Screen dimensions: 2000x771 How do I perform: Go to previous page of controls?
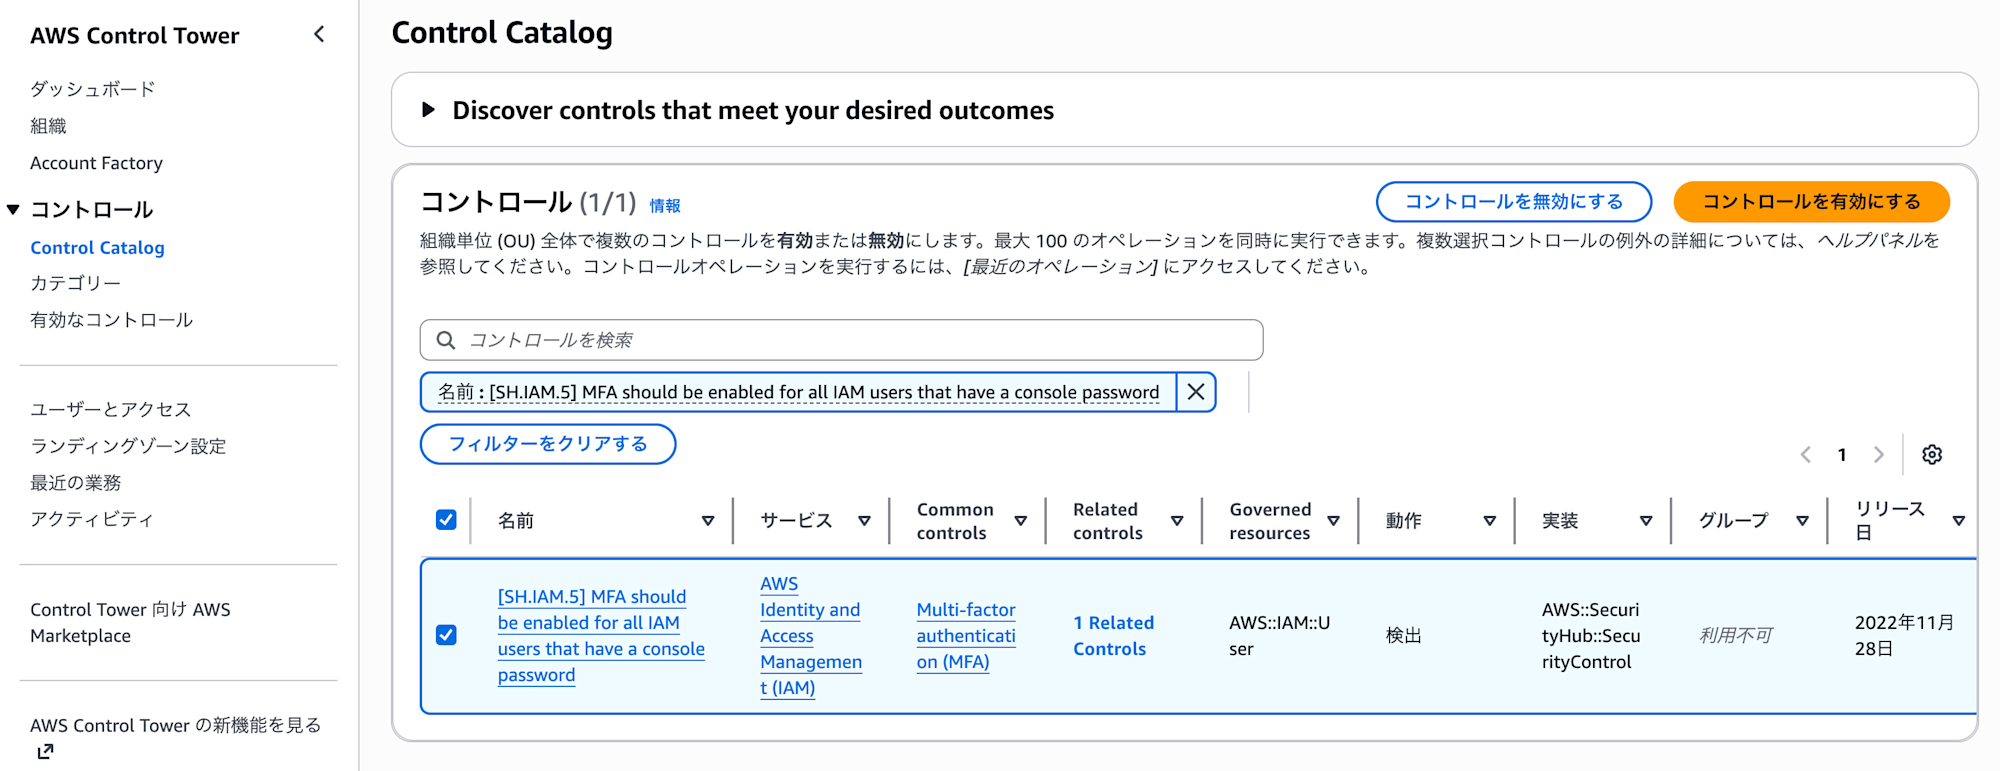(1806, 455)
